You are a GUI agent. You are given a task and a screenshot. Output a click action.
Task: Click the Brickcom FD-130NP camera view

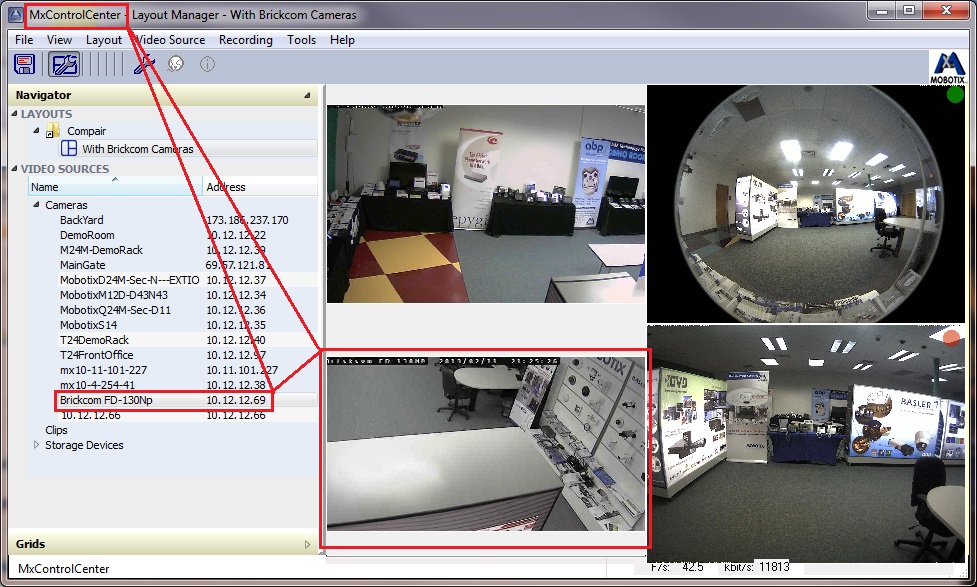pyautogui.click(x=486, y=444)
